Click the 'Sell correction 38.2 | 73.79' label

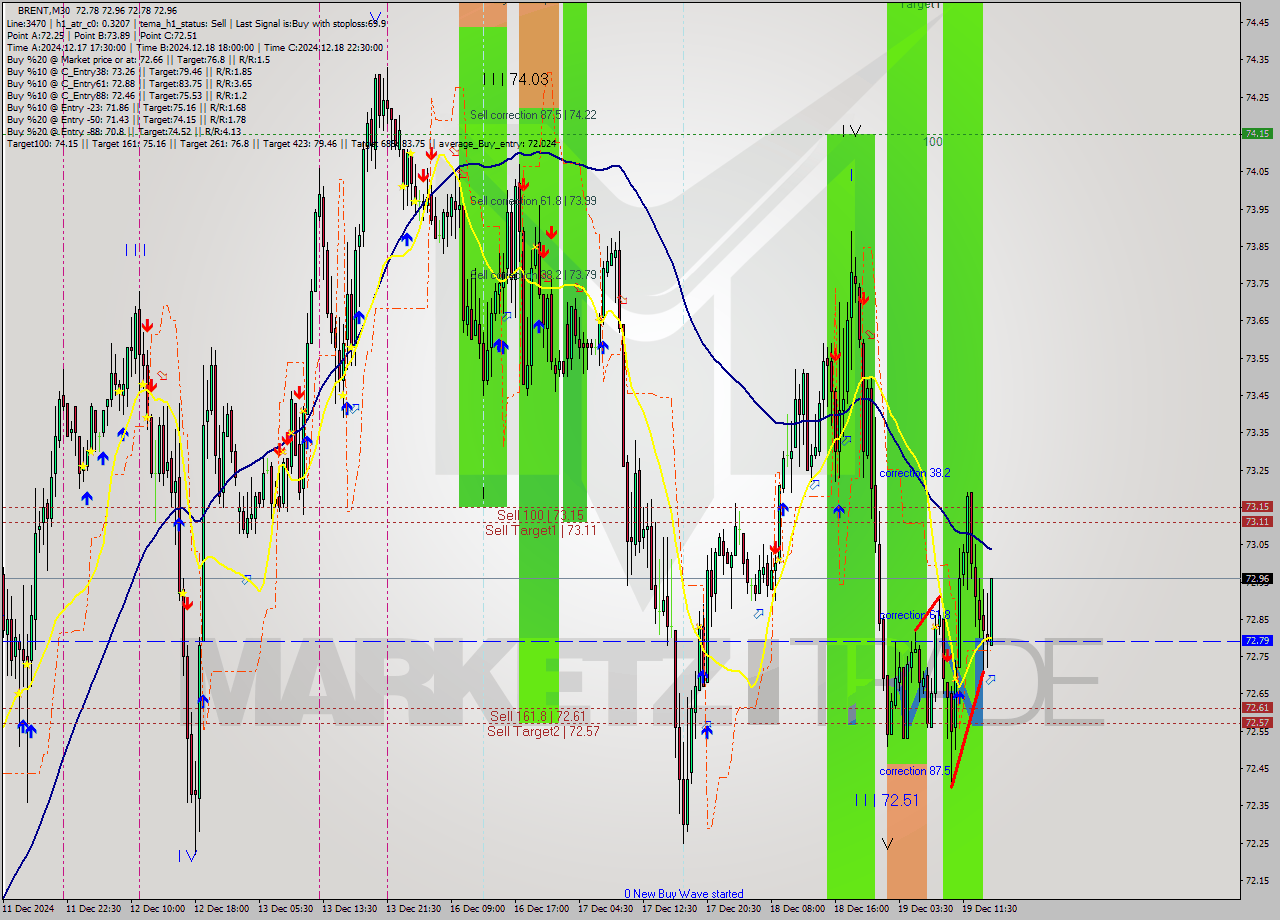[533, 274]
